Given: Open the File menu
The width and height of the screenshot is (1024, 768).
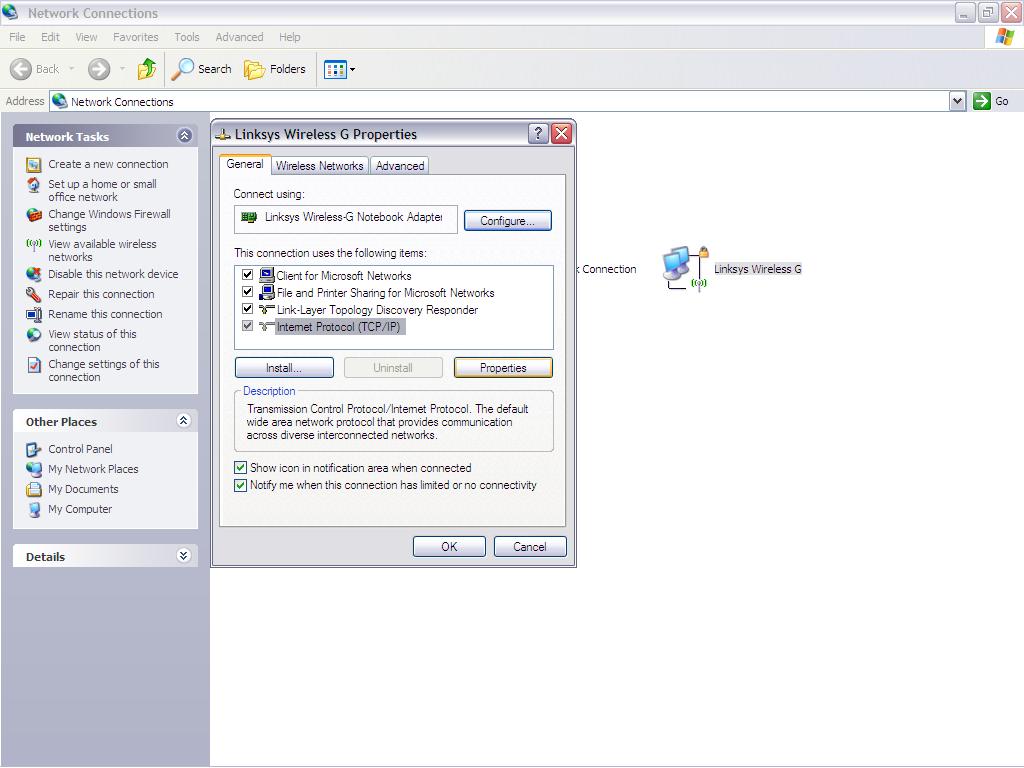Looking at the screenshot, I should 18,37.
